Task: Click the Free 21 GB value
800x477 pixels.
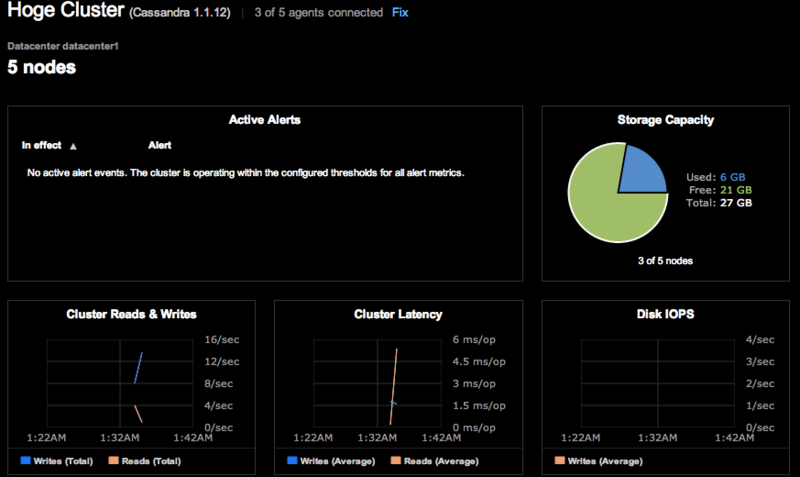Action: click(736, 190)
